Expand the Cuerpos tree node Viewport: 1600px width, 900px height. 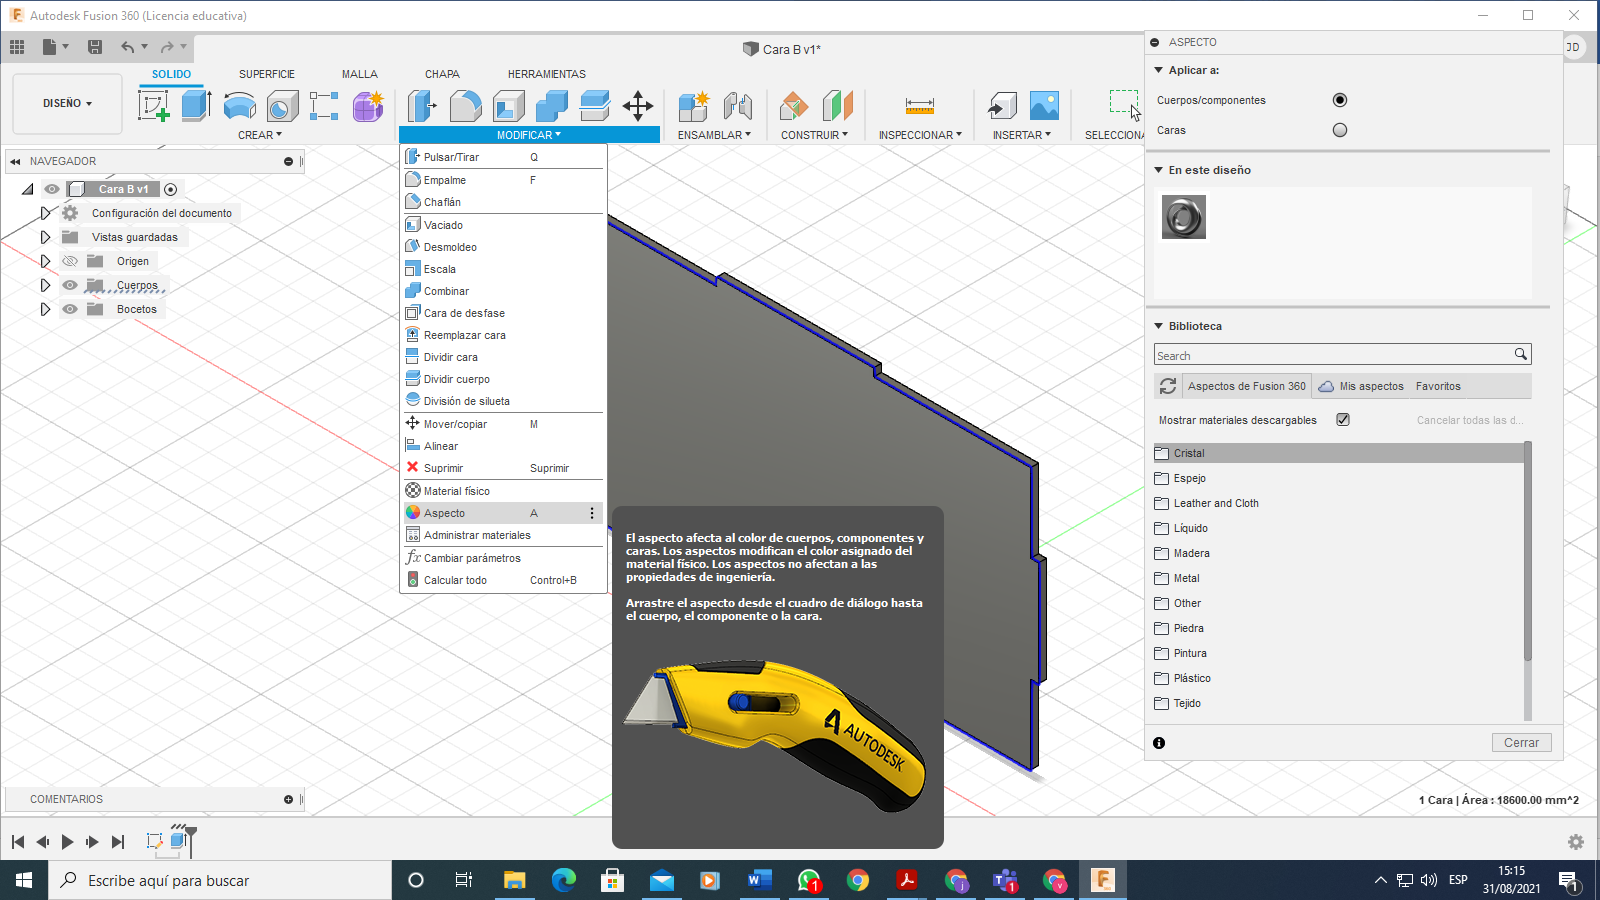[x=45, y=285]
